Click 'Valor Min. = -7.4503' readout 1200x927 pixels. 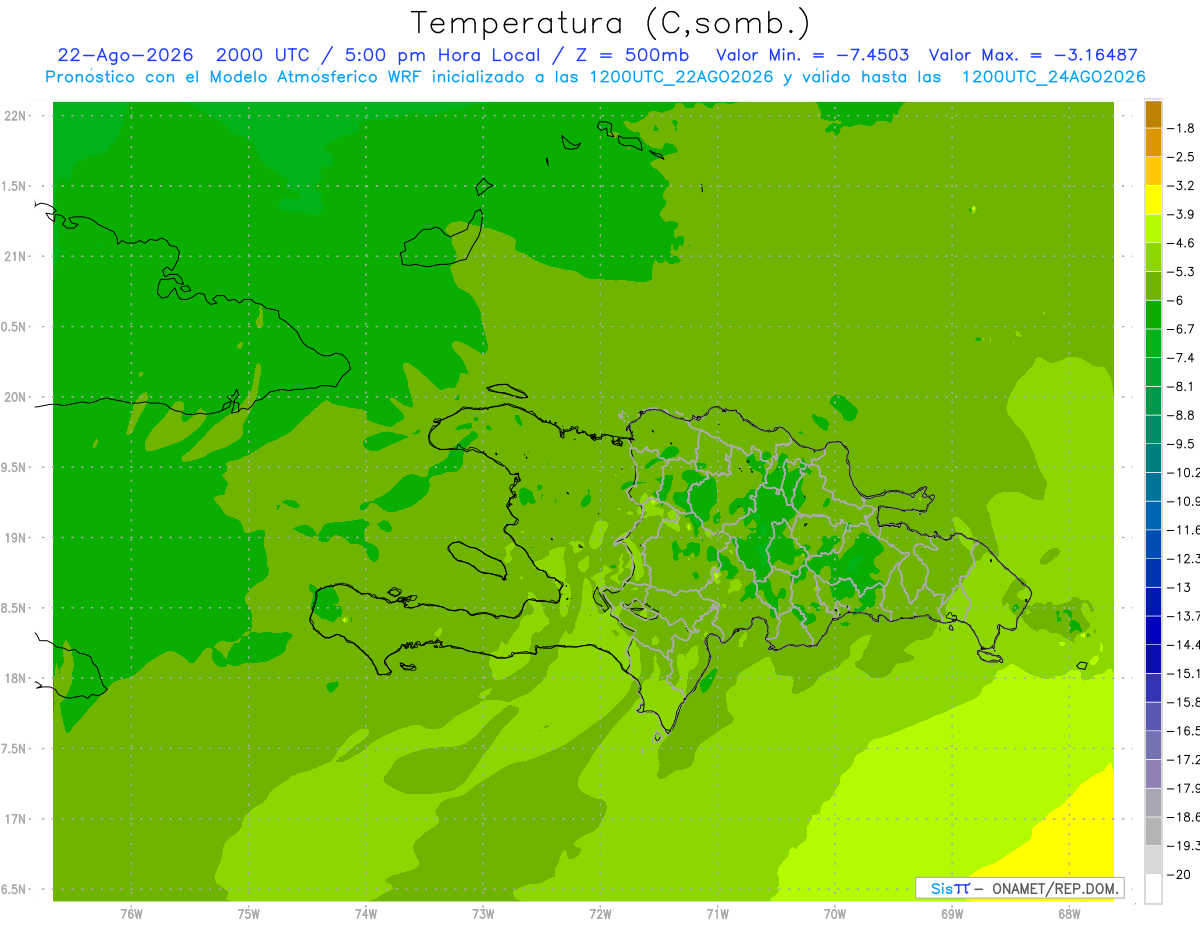pyautogui.click(x=812, y=55)
